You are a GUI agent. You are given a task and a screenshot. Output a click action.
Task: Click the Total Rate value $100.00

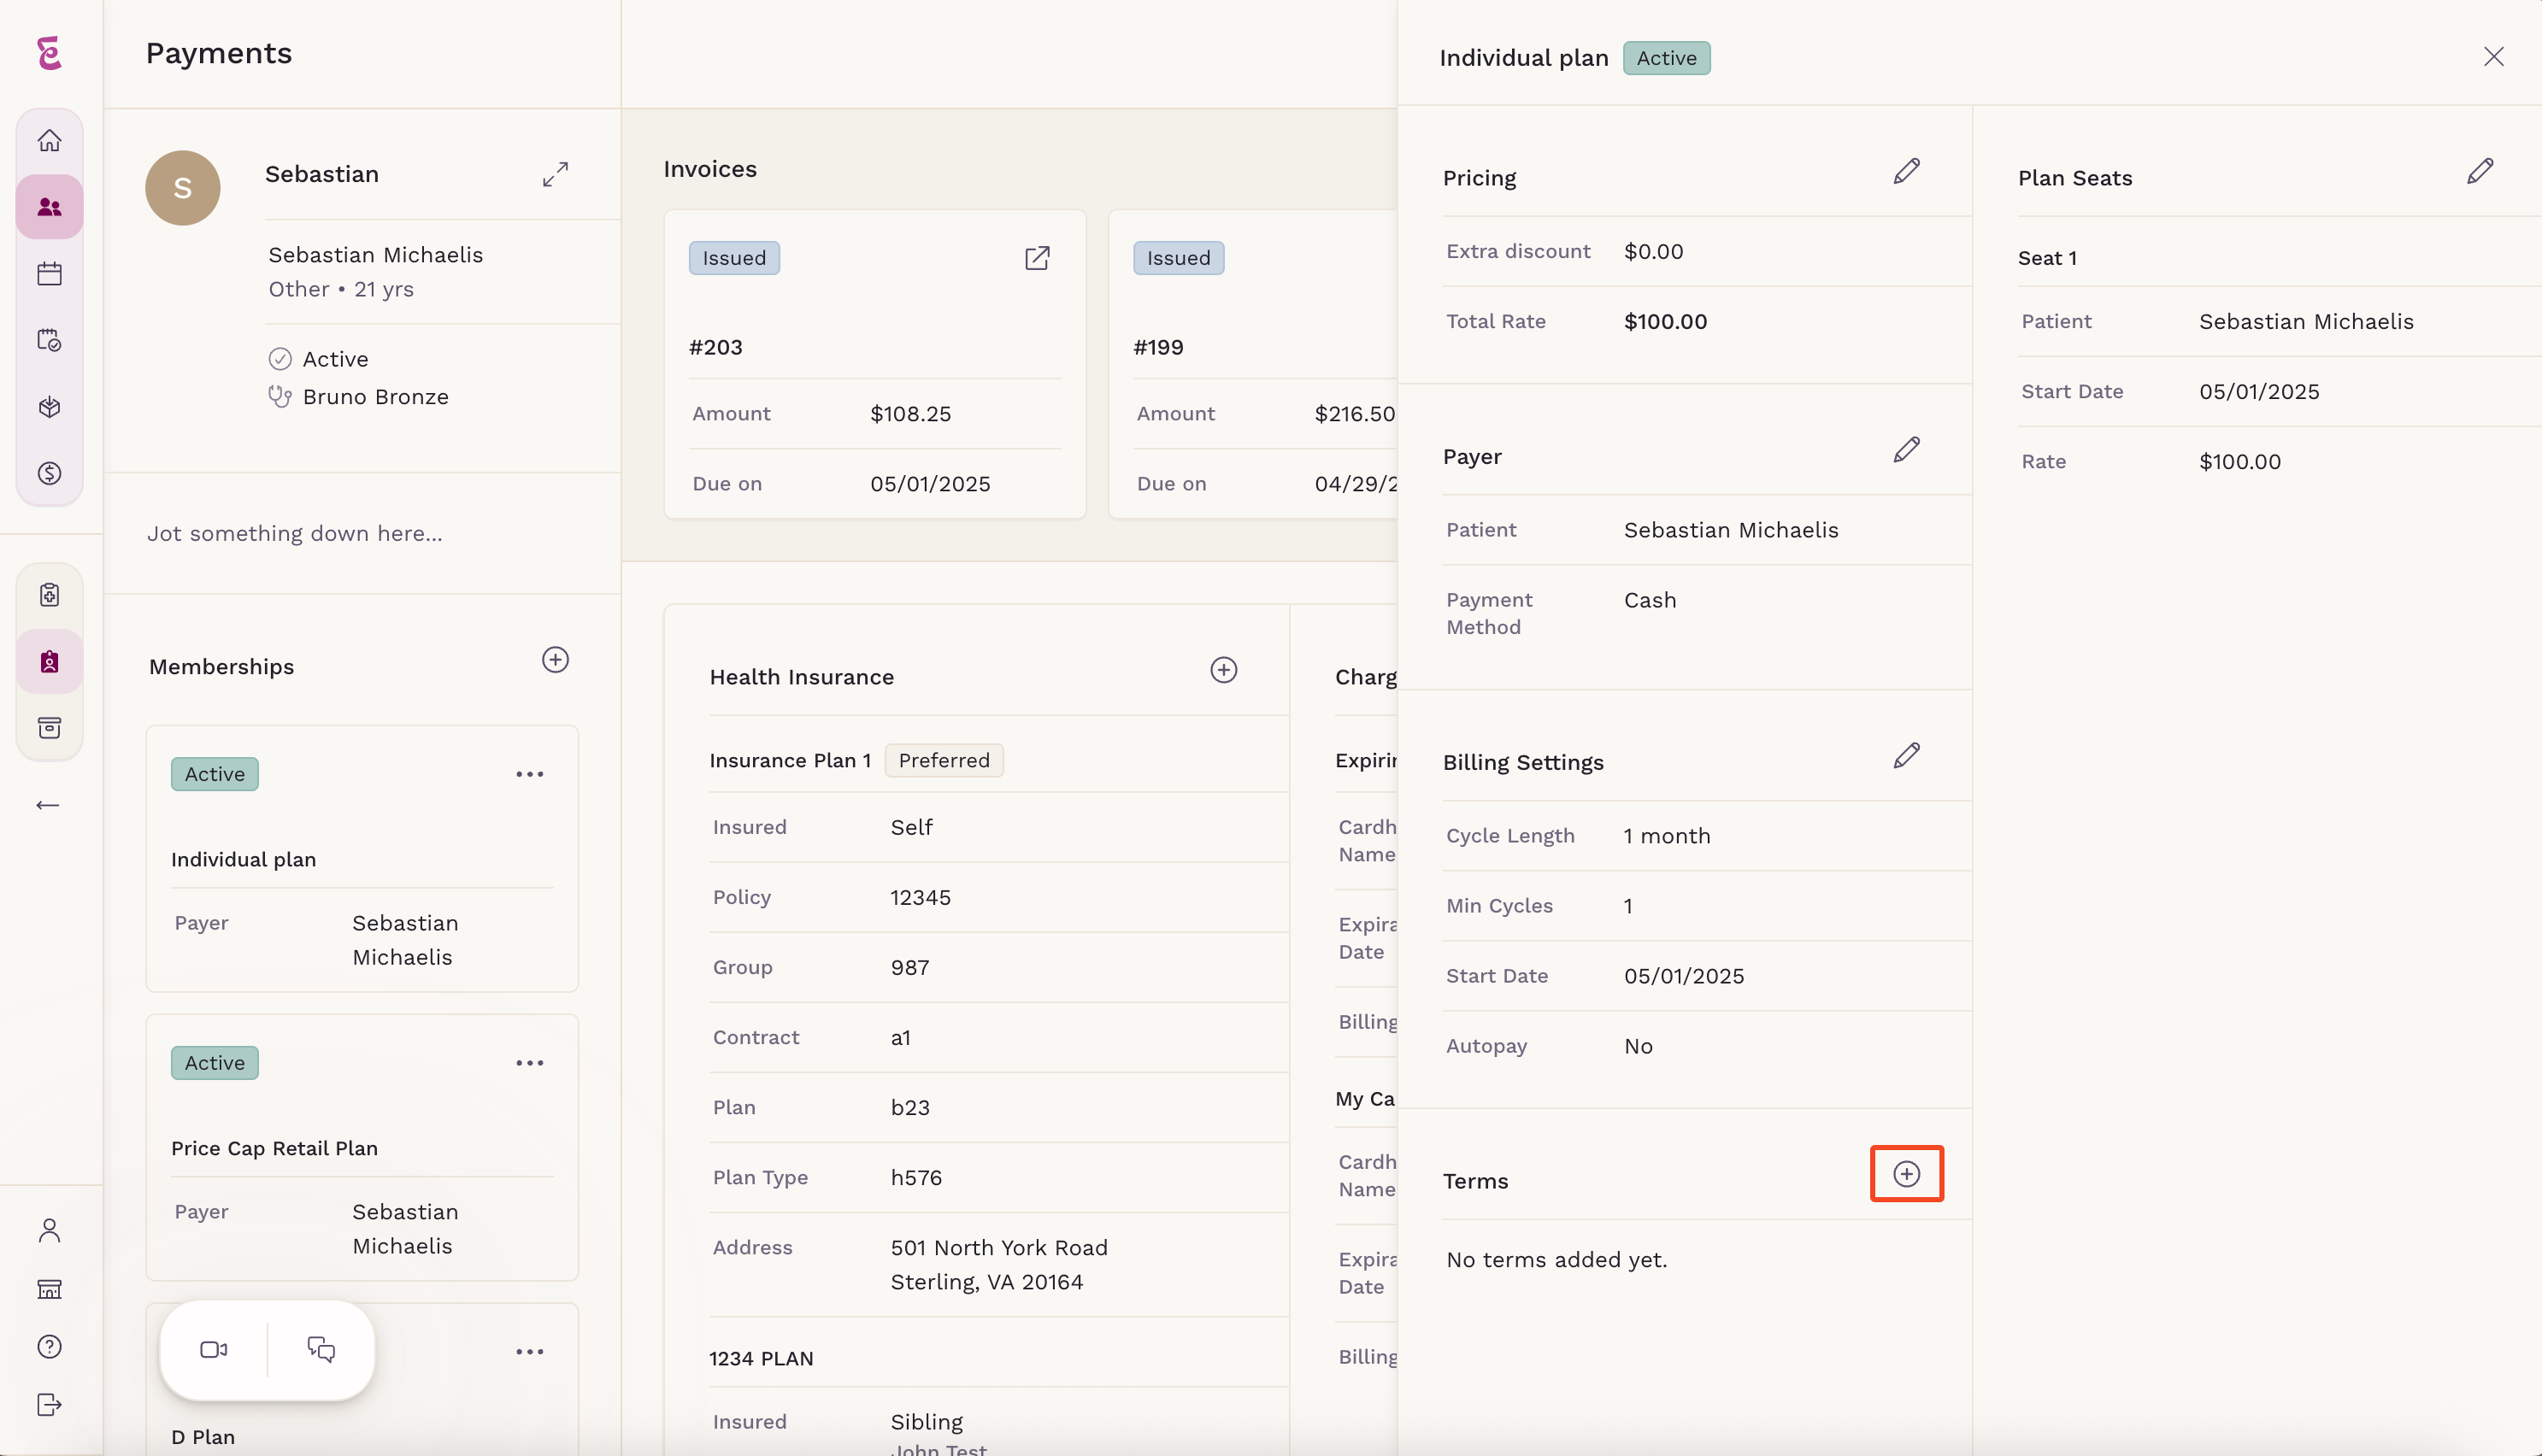pyautogui.click(x=1665, y=322)
